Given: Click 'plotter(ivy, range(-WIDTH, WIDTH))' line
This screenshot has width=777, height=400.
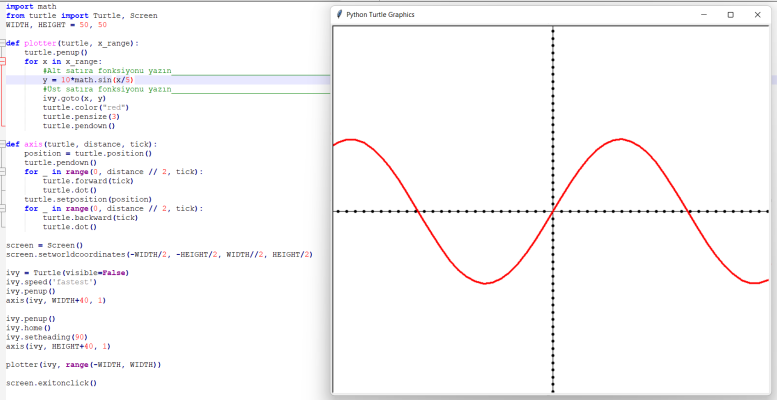Looking at the screenshot, I should point(84,364).
